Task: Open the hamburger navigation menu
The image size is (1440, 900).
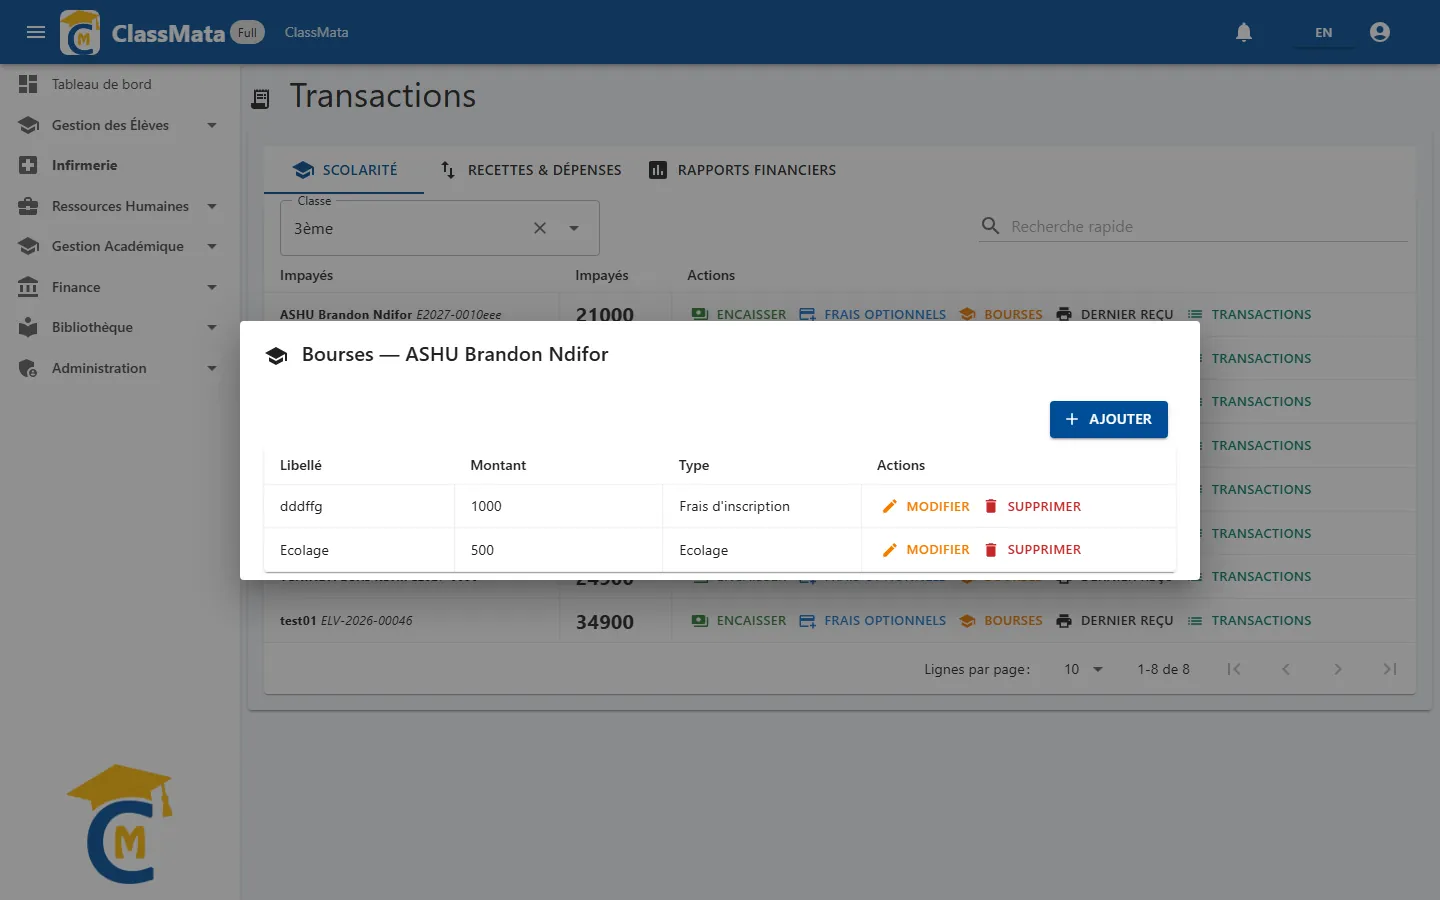Action: (x=36, y=32)
